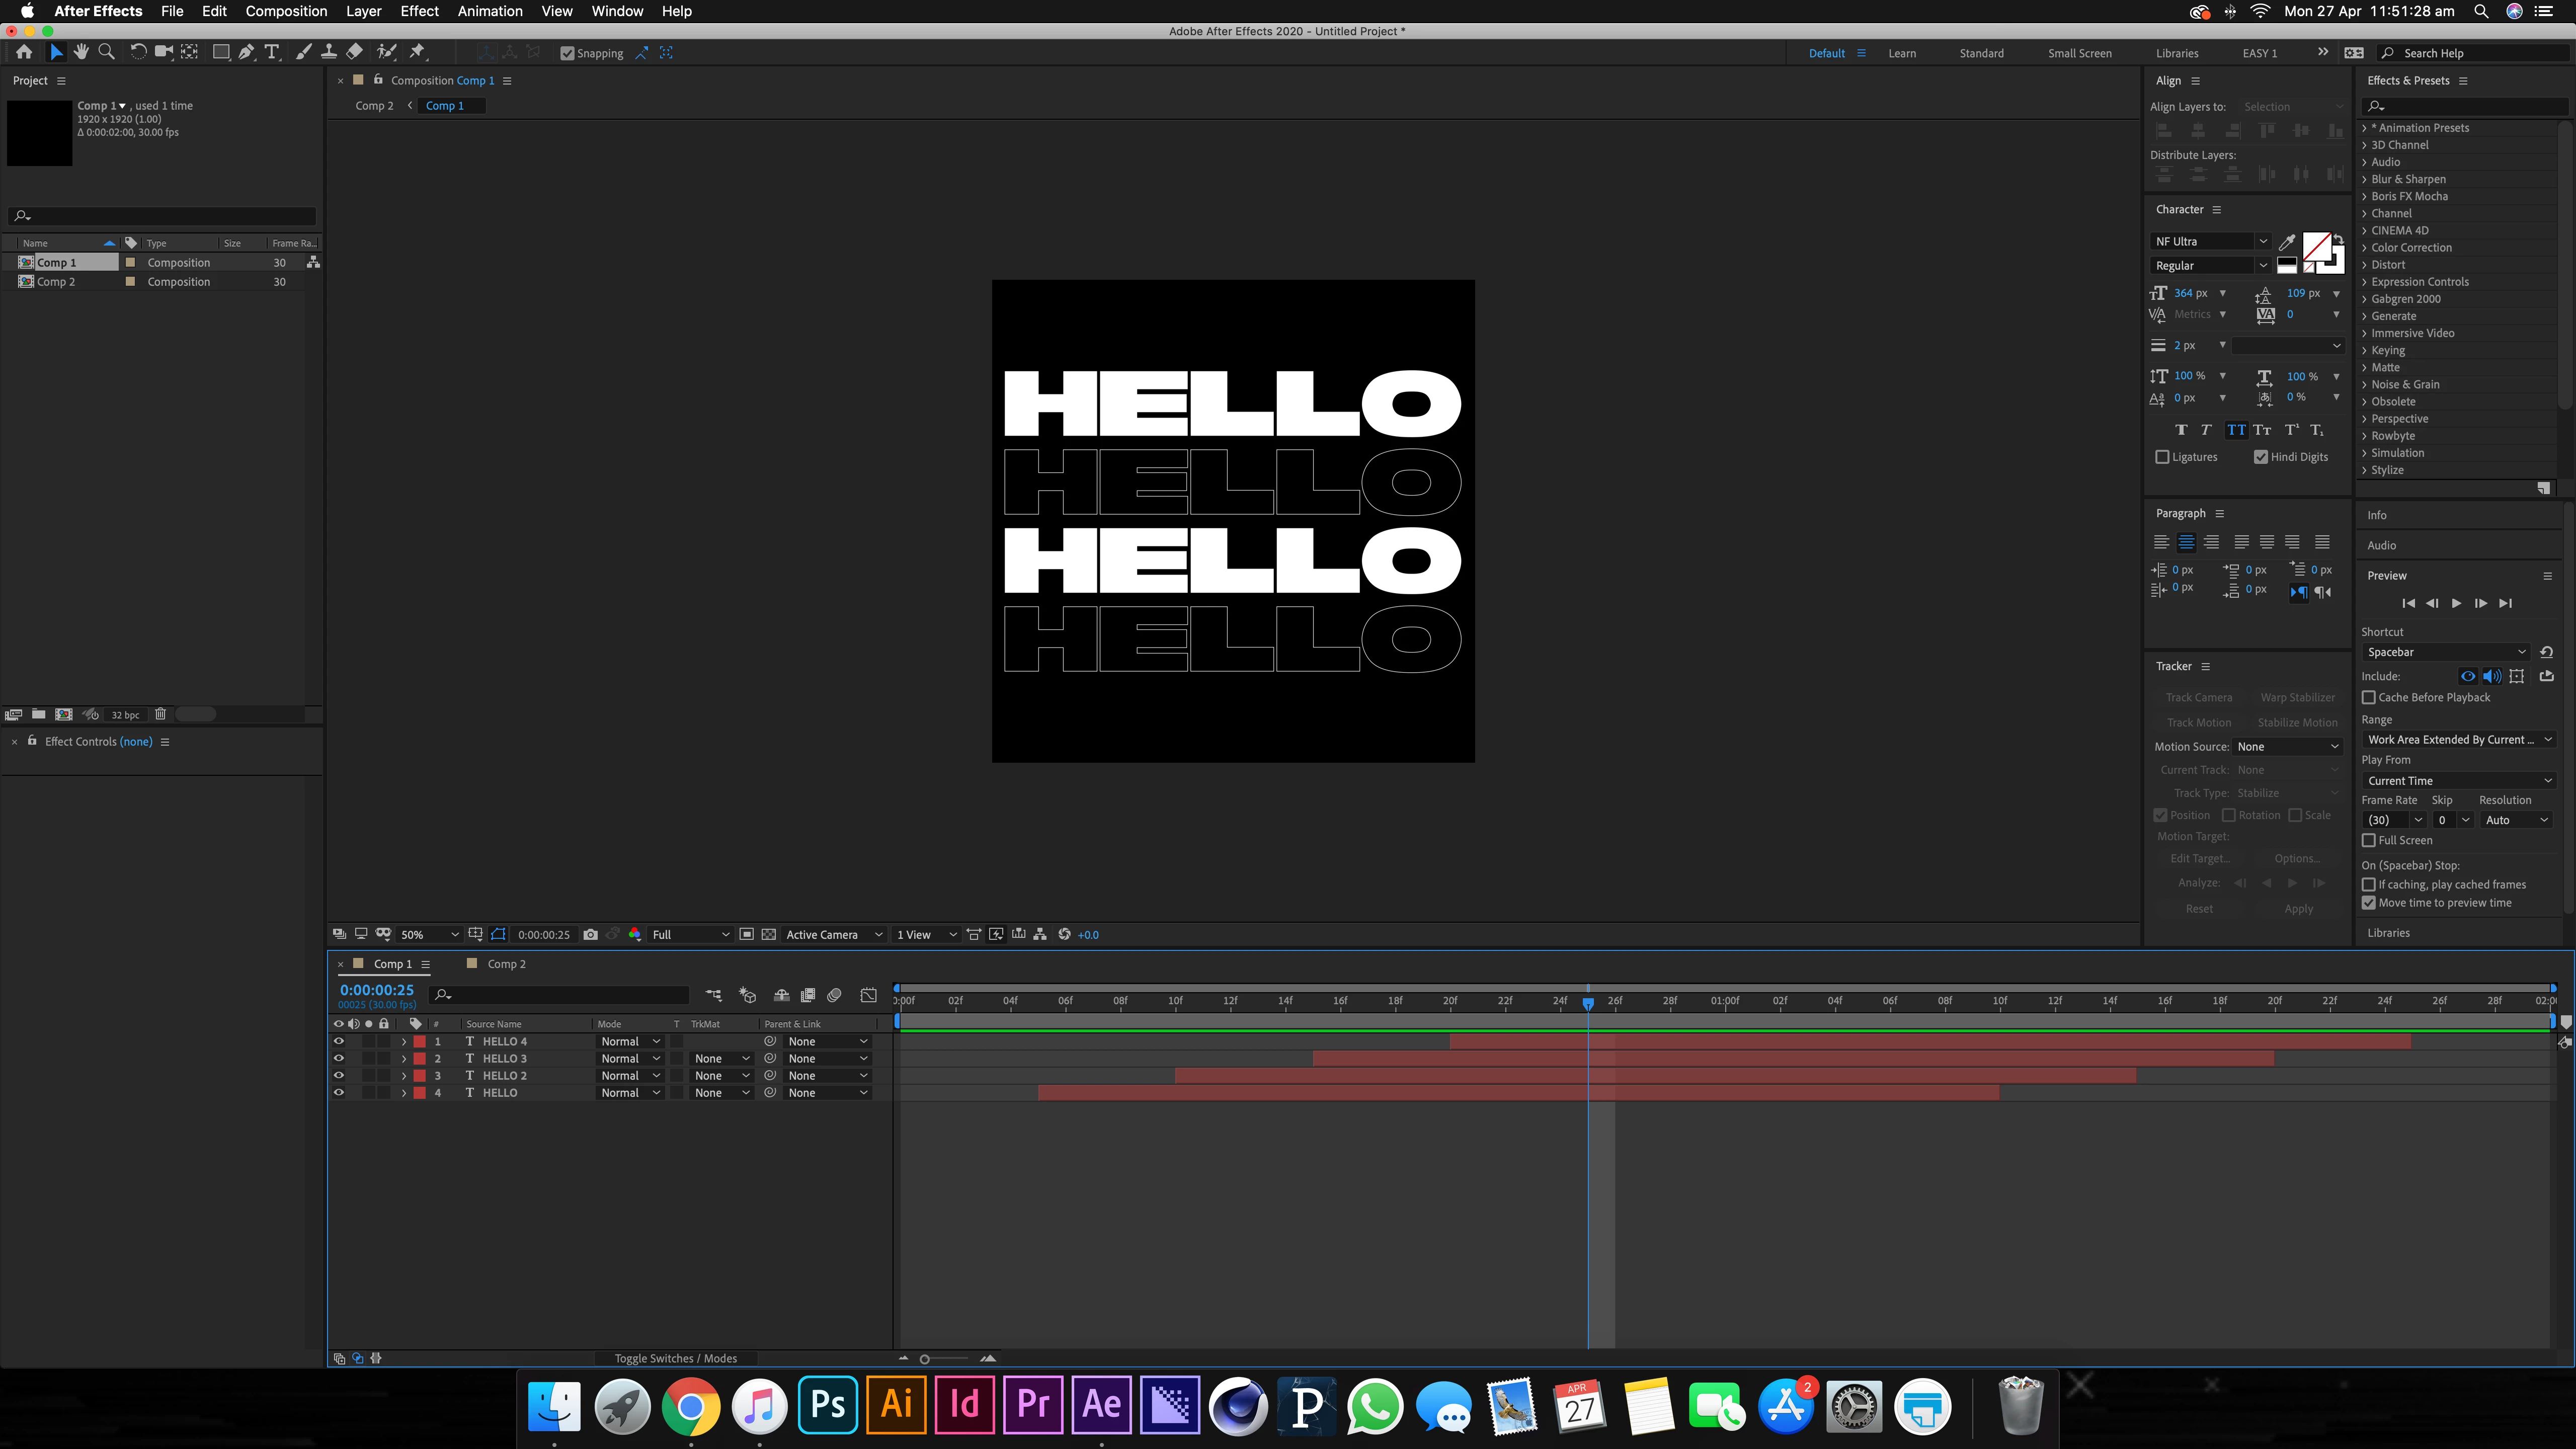This screenshot has width=2576, height=1449.
Task: Click Toggle Switches / Modes button
Action: click(675, 1358)
